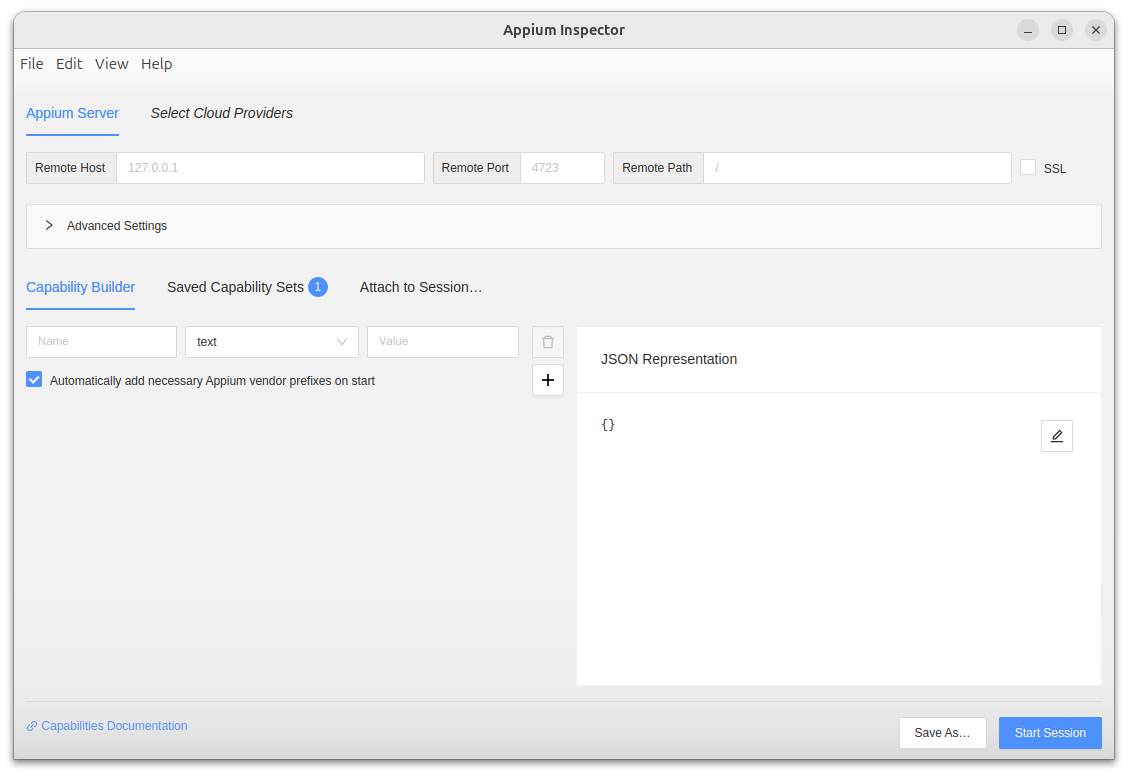This screenshot has height=776, width=1128.
Task: Open Capabilities Documentation link
Action: [114, 726]
